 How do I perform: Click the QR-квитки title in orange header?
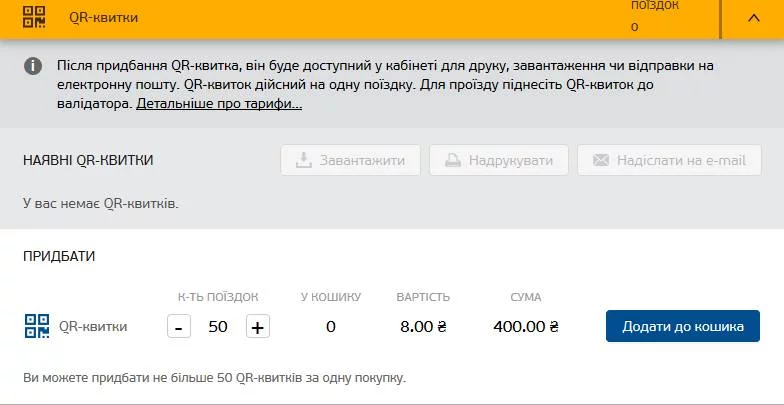(104, 18)
